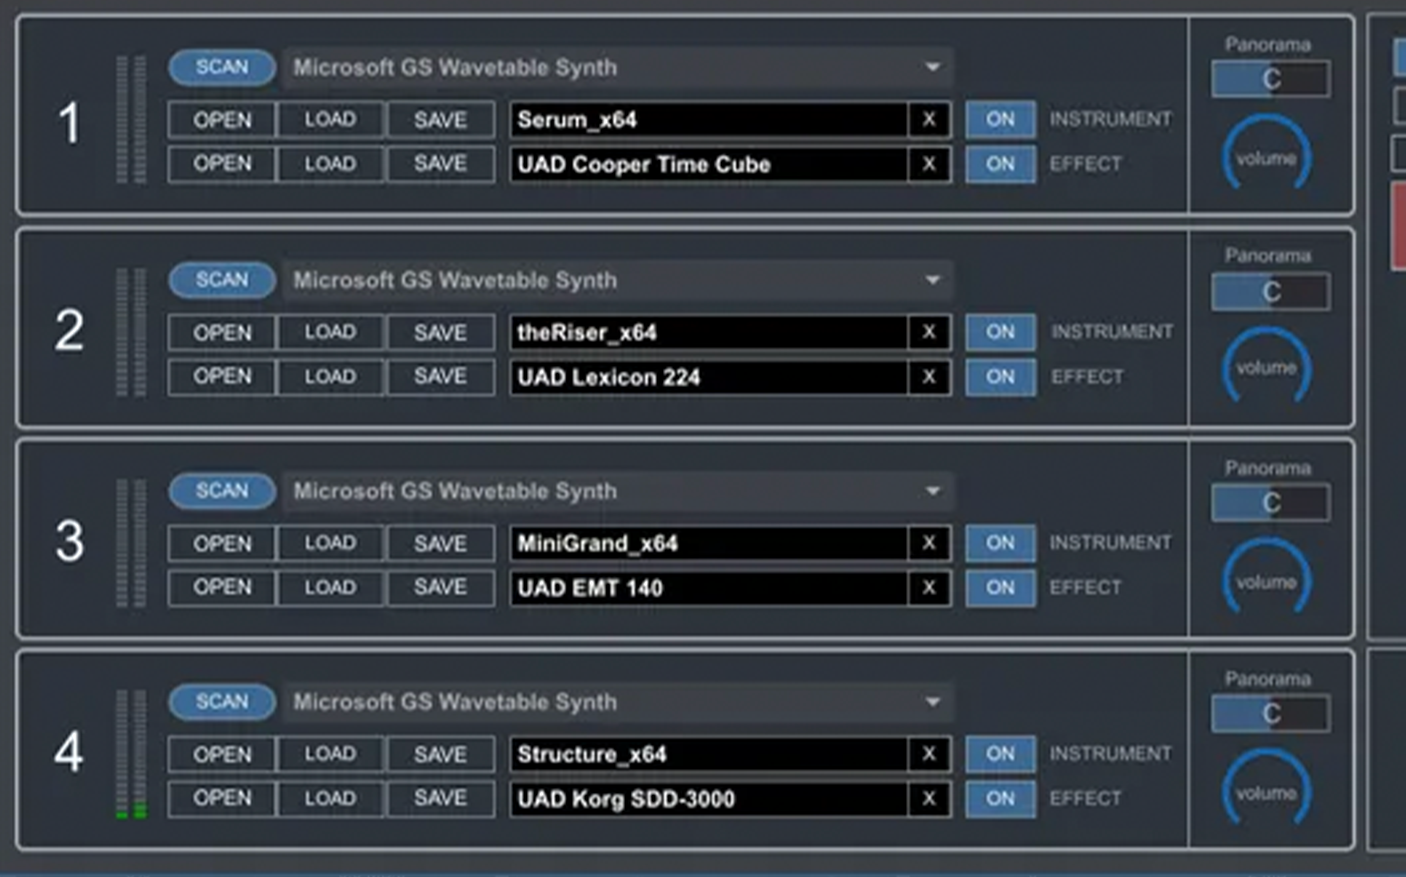This screenshot has width=1406, height=877.
Task: Disable channel 2 effect ON button
Action: coord(1000,377)
